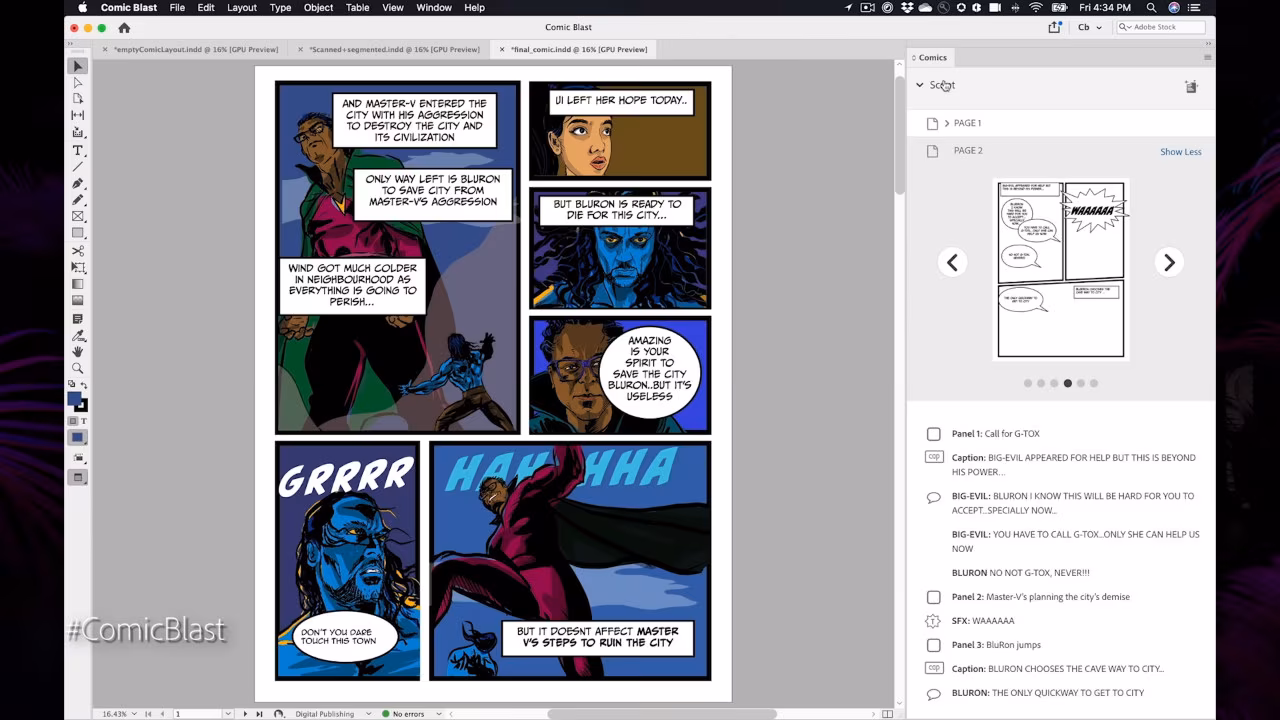Click the import script icon in Comics panel
The height and width of the screenshot is (720, 1280).
[1191, 87]
